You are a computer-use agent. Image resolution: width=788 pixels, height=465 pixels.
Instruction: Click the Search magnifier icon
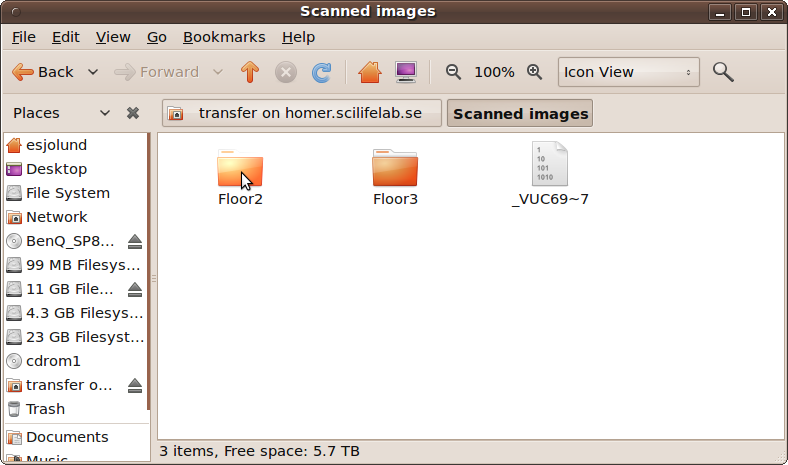723,72
